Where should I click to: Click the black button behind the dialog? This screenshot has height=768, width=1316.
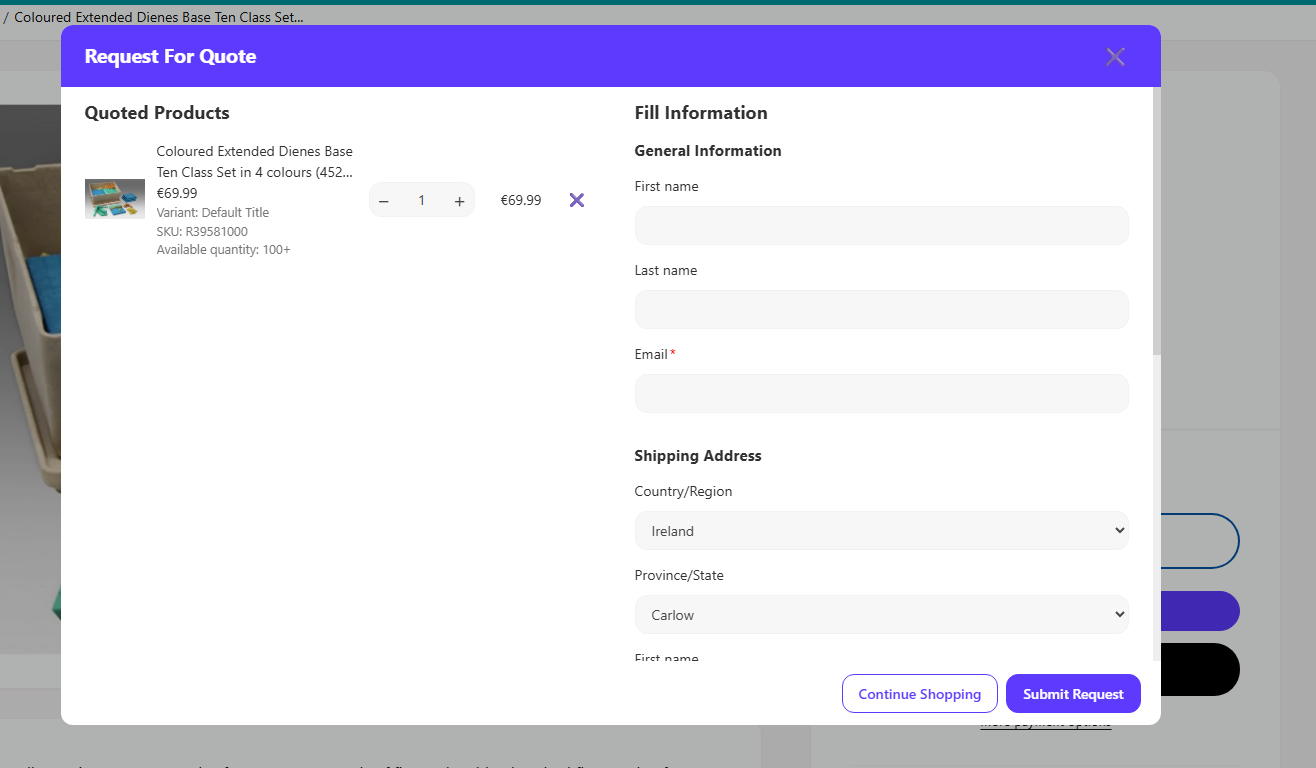point(1200,669)
